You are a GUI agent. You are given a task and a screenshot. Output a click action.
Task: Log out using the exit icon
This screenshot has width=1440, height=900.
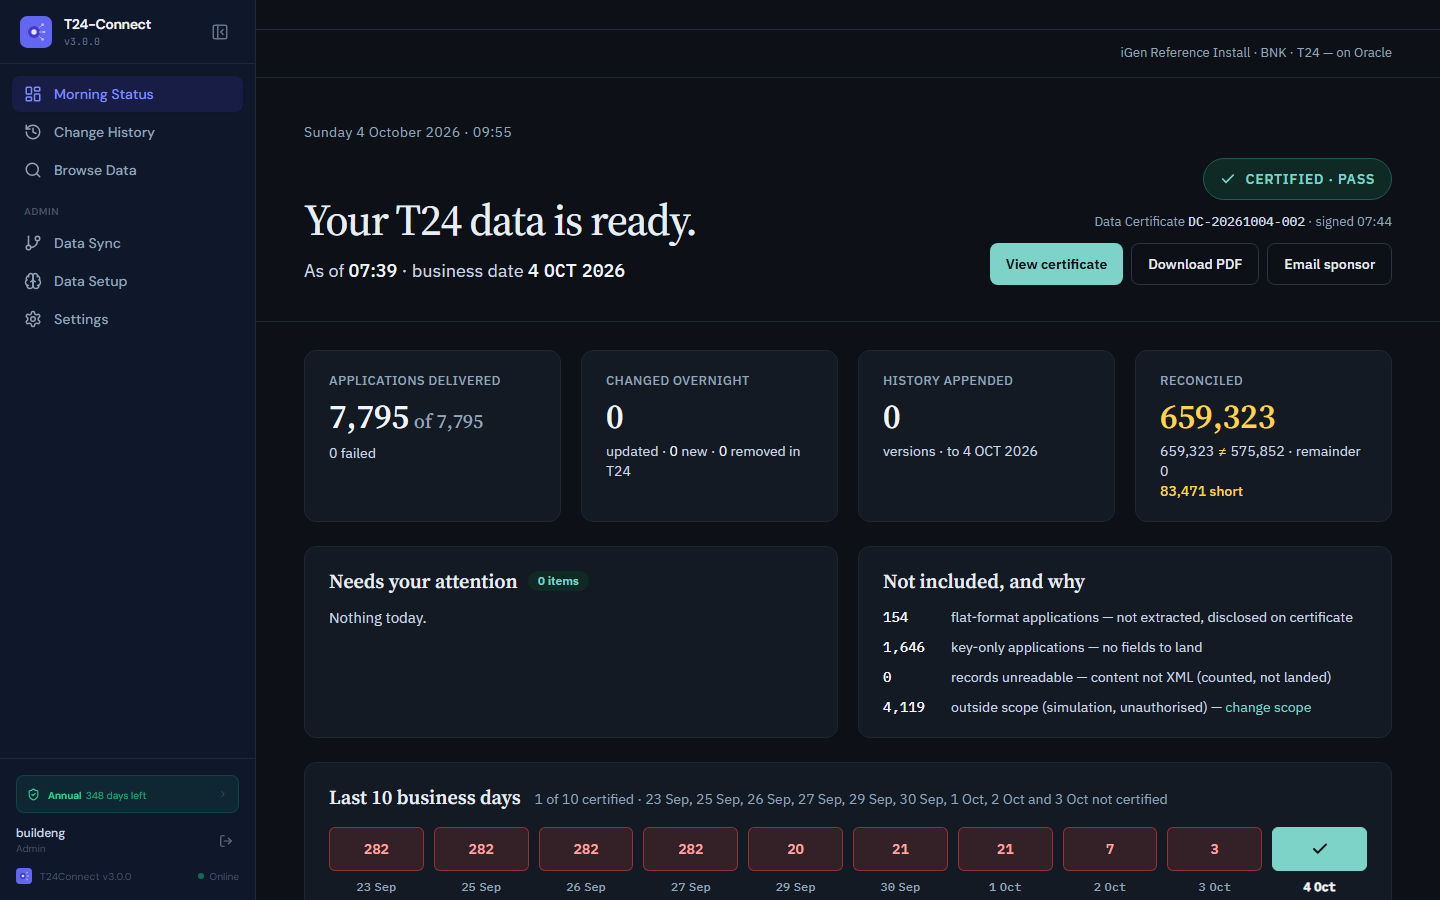pyautogui.click(x=226, y=841)
